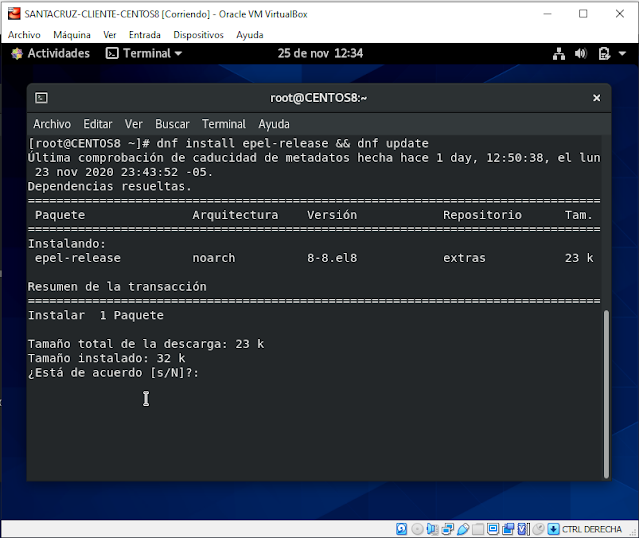
Task: Click the VirtualBox app icon in title bar
Action: point(14,13)
